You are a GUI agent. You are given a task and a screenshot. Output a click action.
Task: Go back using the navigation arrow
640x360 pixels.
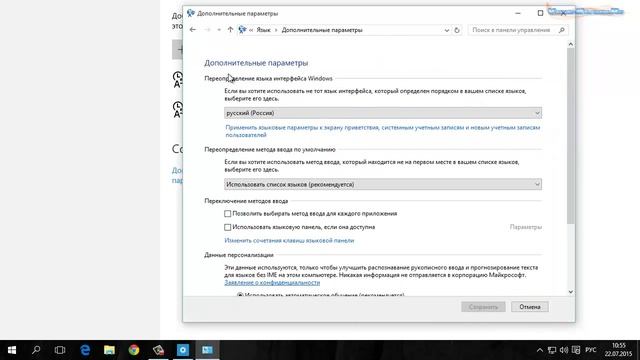coord(193,30)
